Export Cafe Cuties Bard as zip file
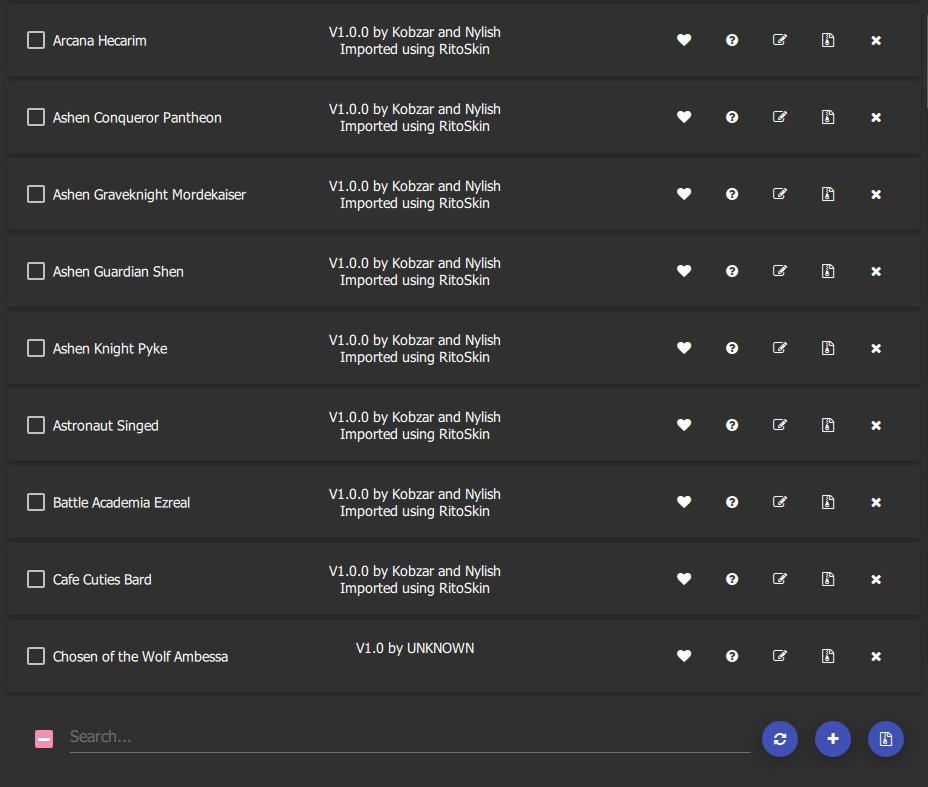 (x=828, y=579)
